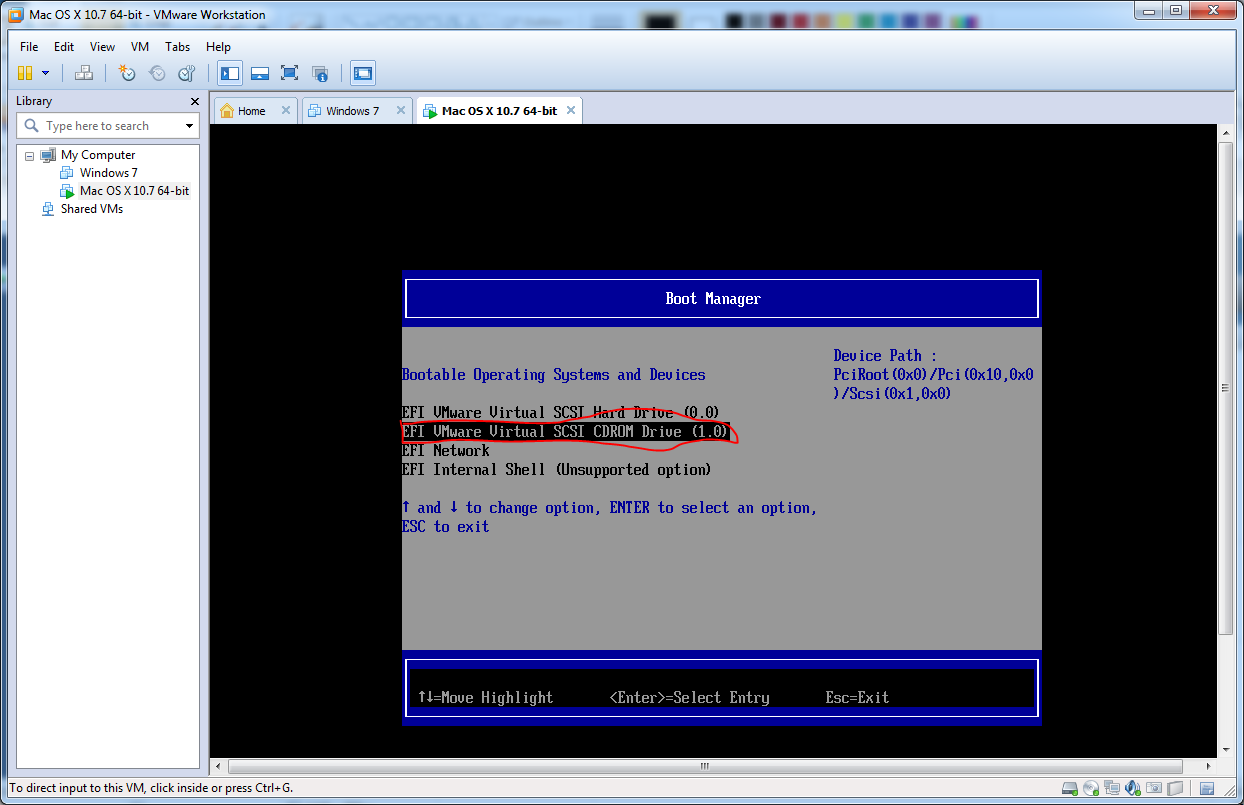Toggle the console view icon

[x=362, y=73]
